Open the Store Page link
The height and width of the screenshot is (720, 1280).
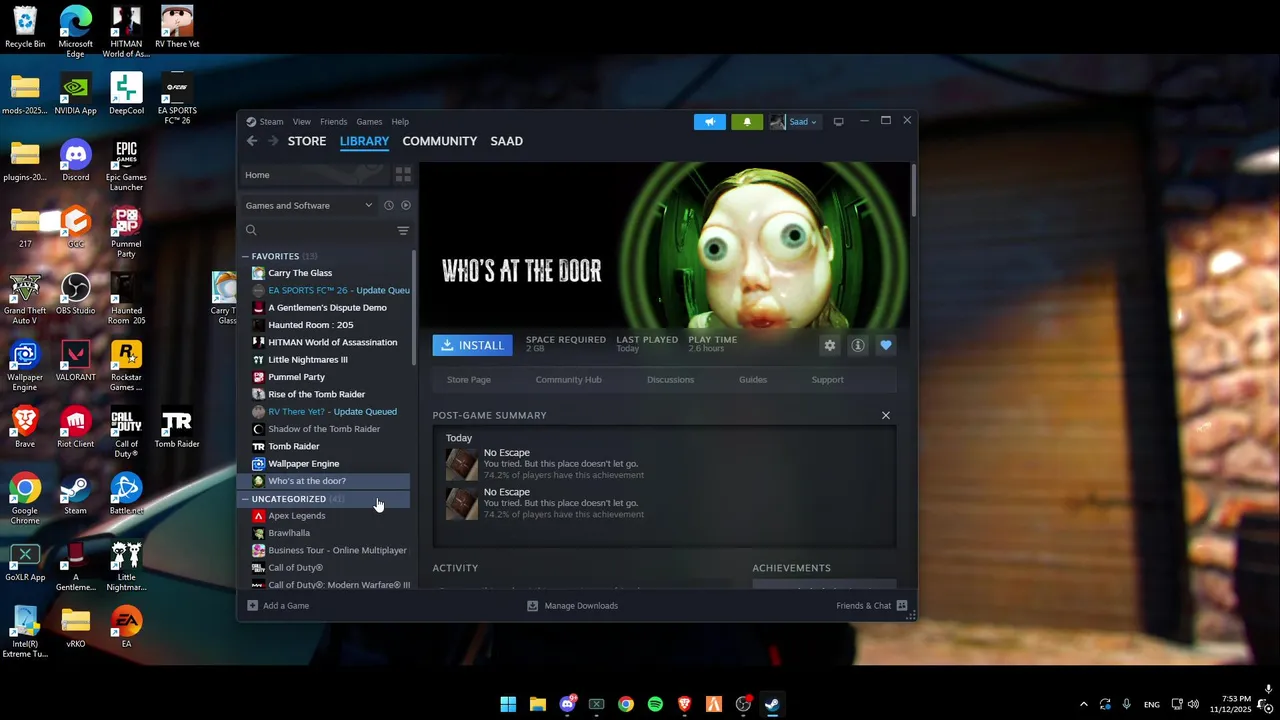468,380
